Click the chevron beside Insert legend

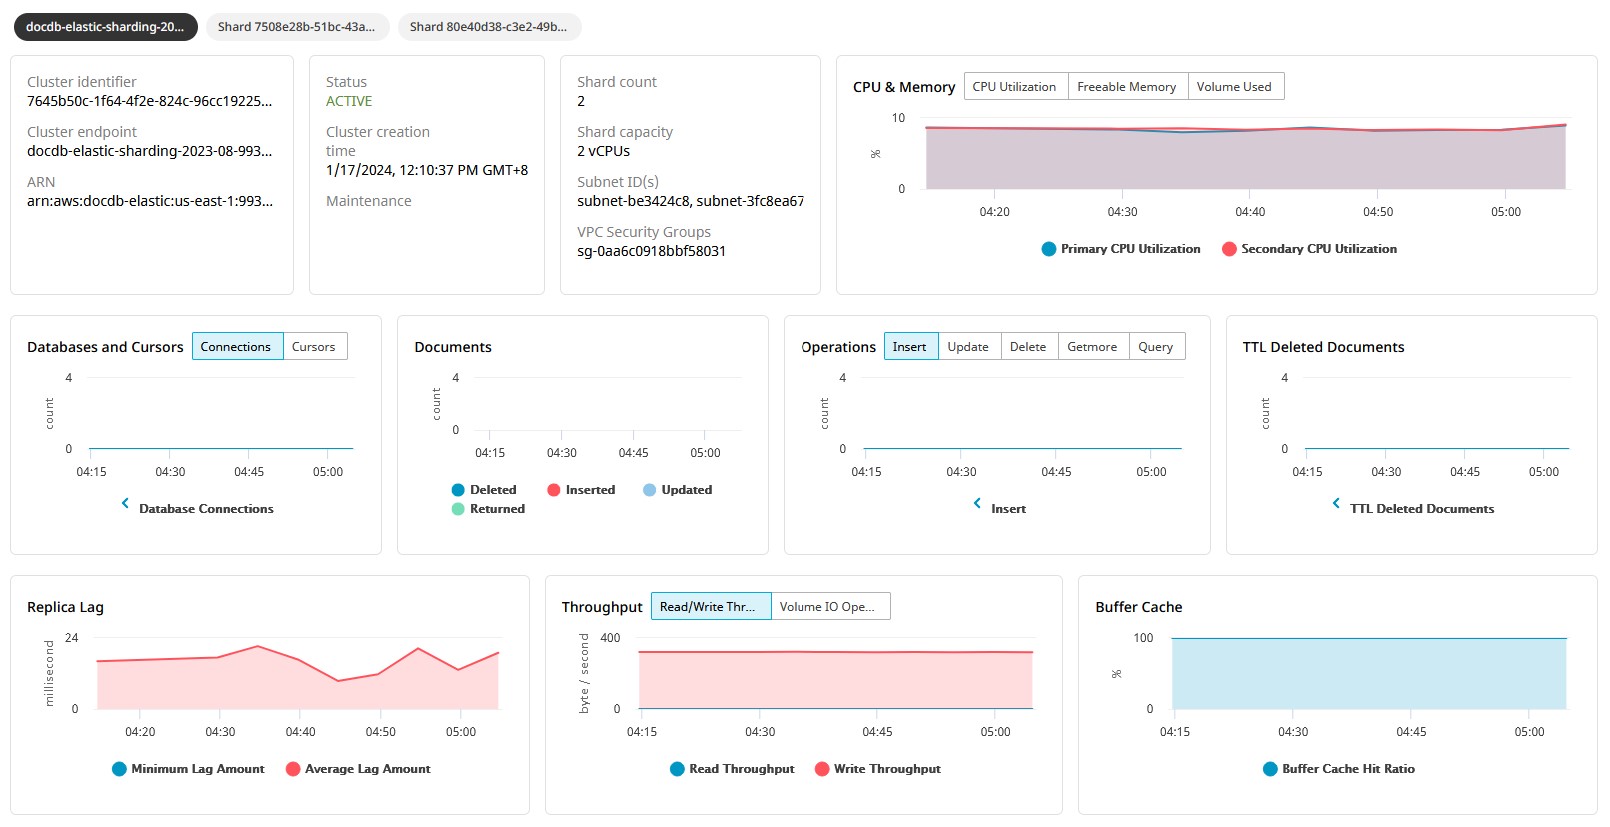pos(977,503)
